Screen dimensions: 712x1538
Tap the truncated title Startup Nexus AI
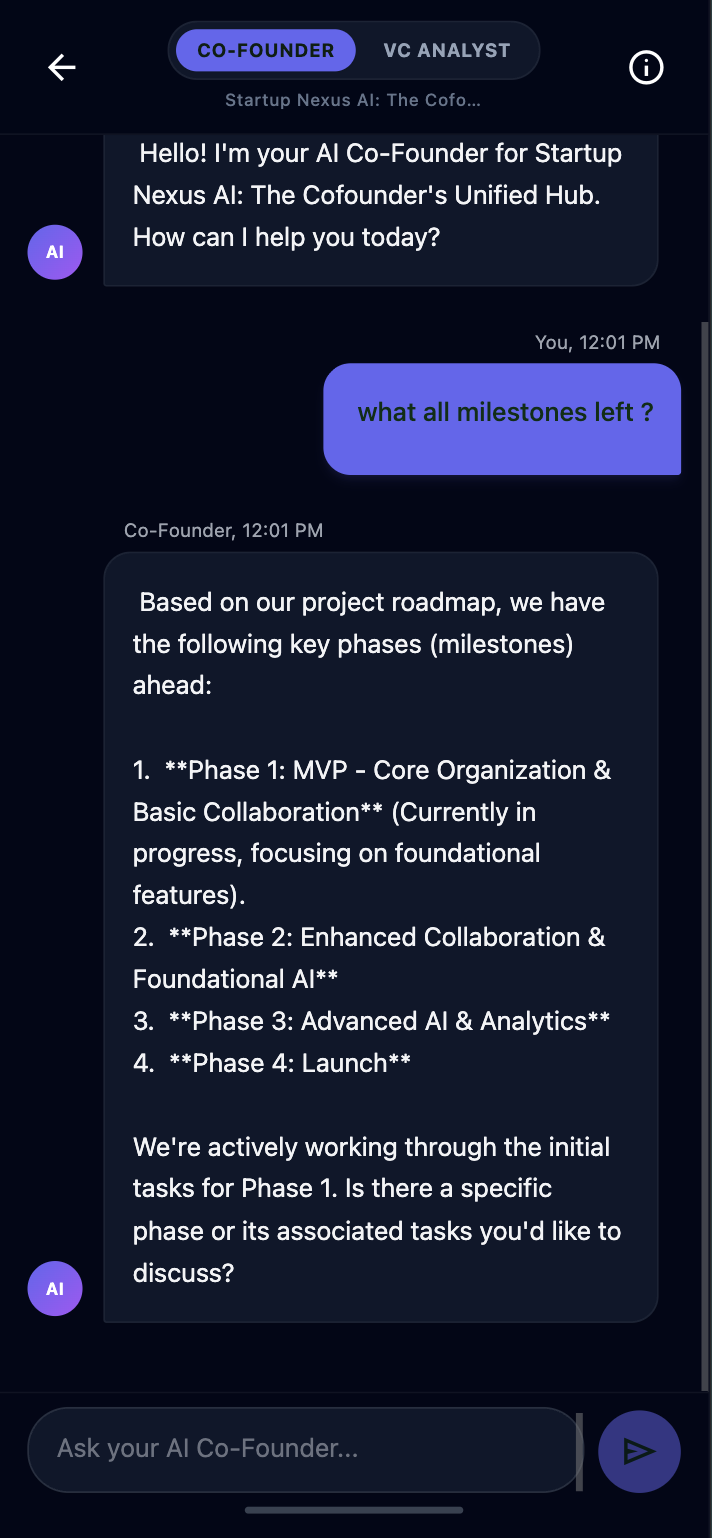pyautogui.click(x=352, y=100)
